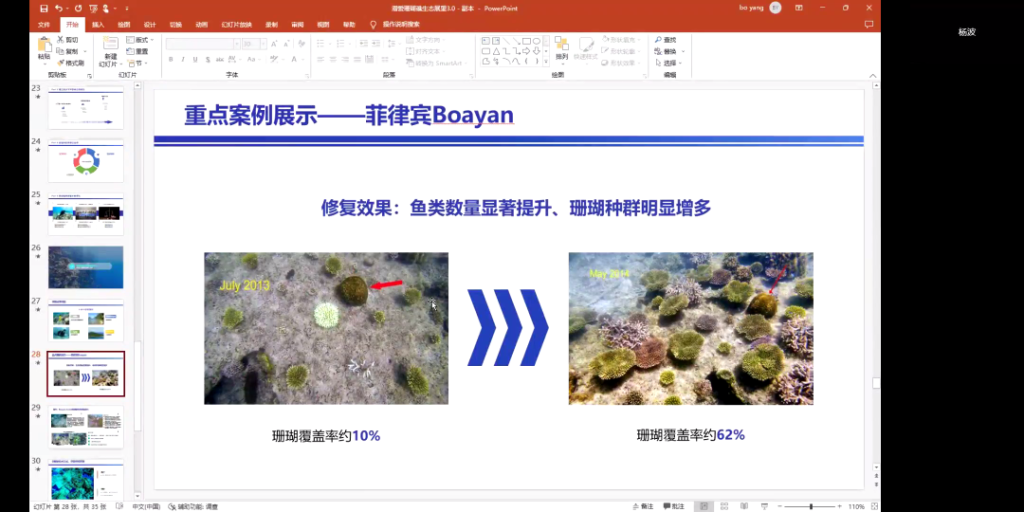Increase font size
1024x512 pixels.
click(274, 44)
